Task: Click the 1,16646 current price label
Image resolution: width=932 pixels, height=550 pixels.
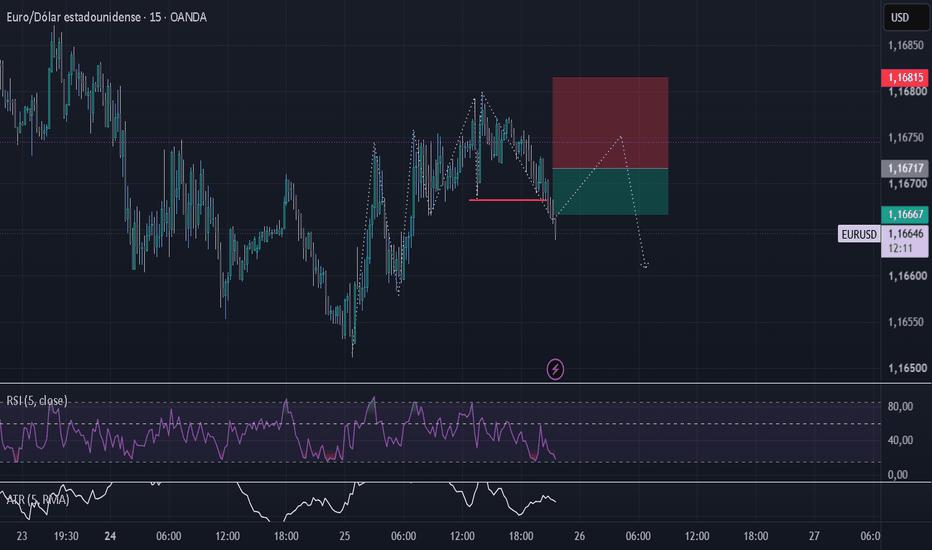Action: [906, 234]
